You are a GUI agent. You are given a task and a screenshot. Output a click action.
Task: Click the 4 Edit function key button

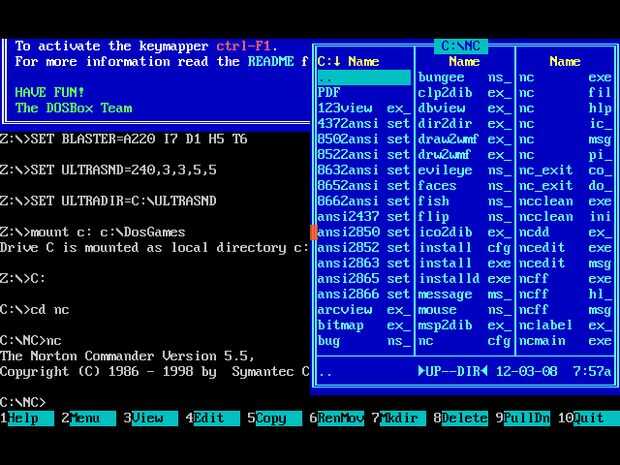point(213,418)
